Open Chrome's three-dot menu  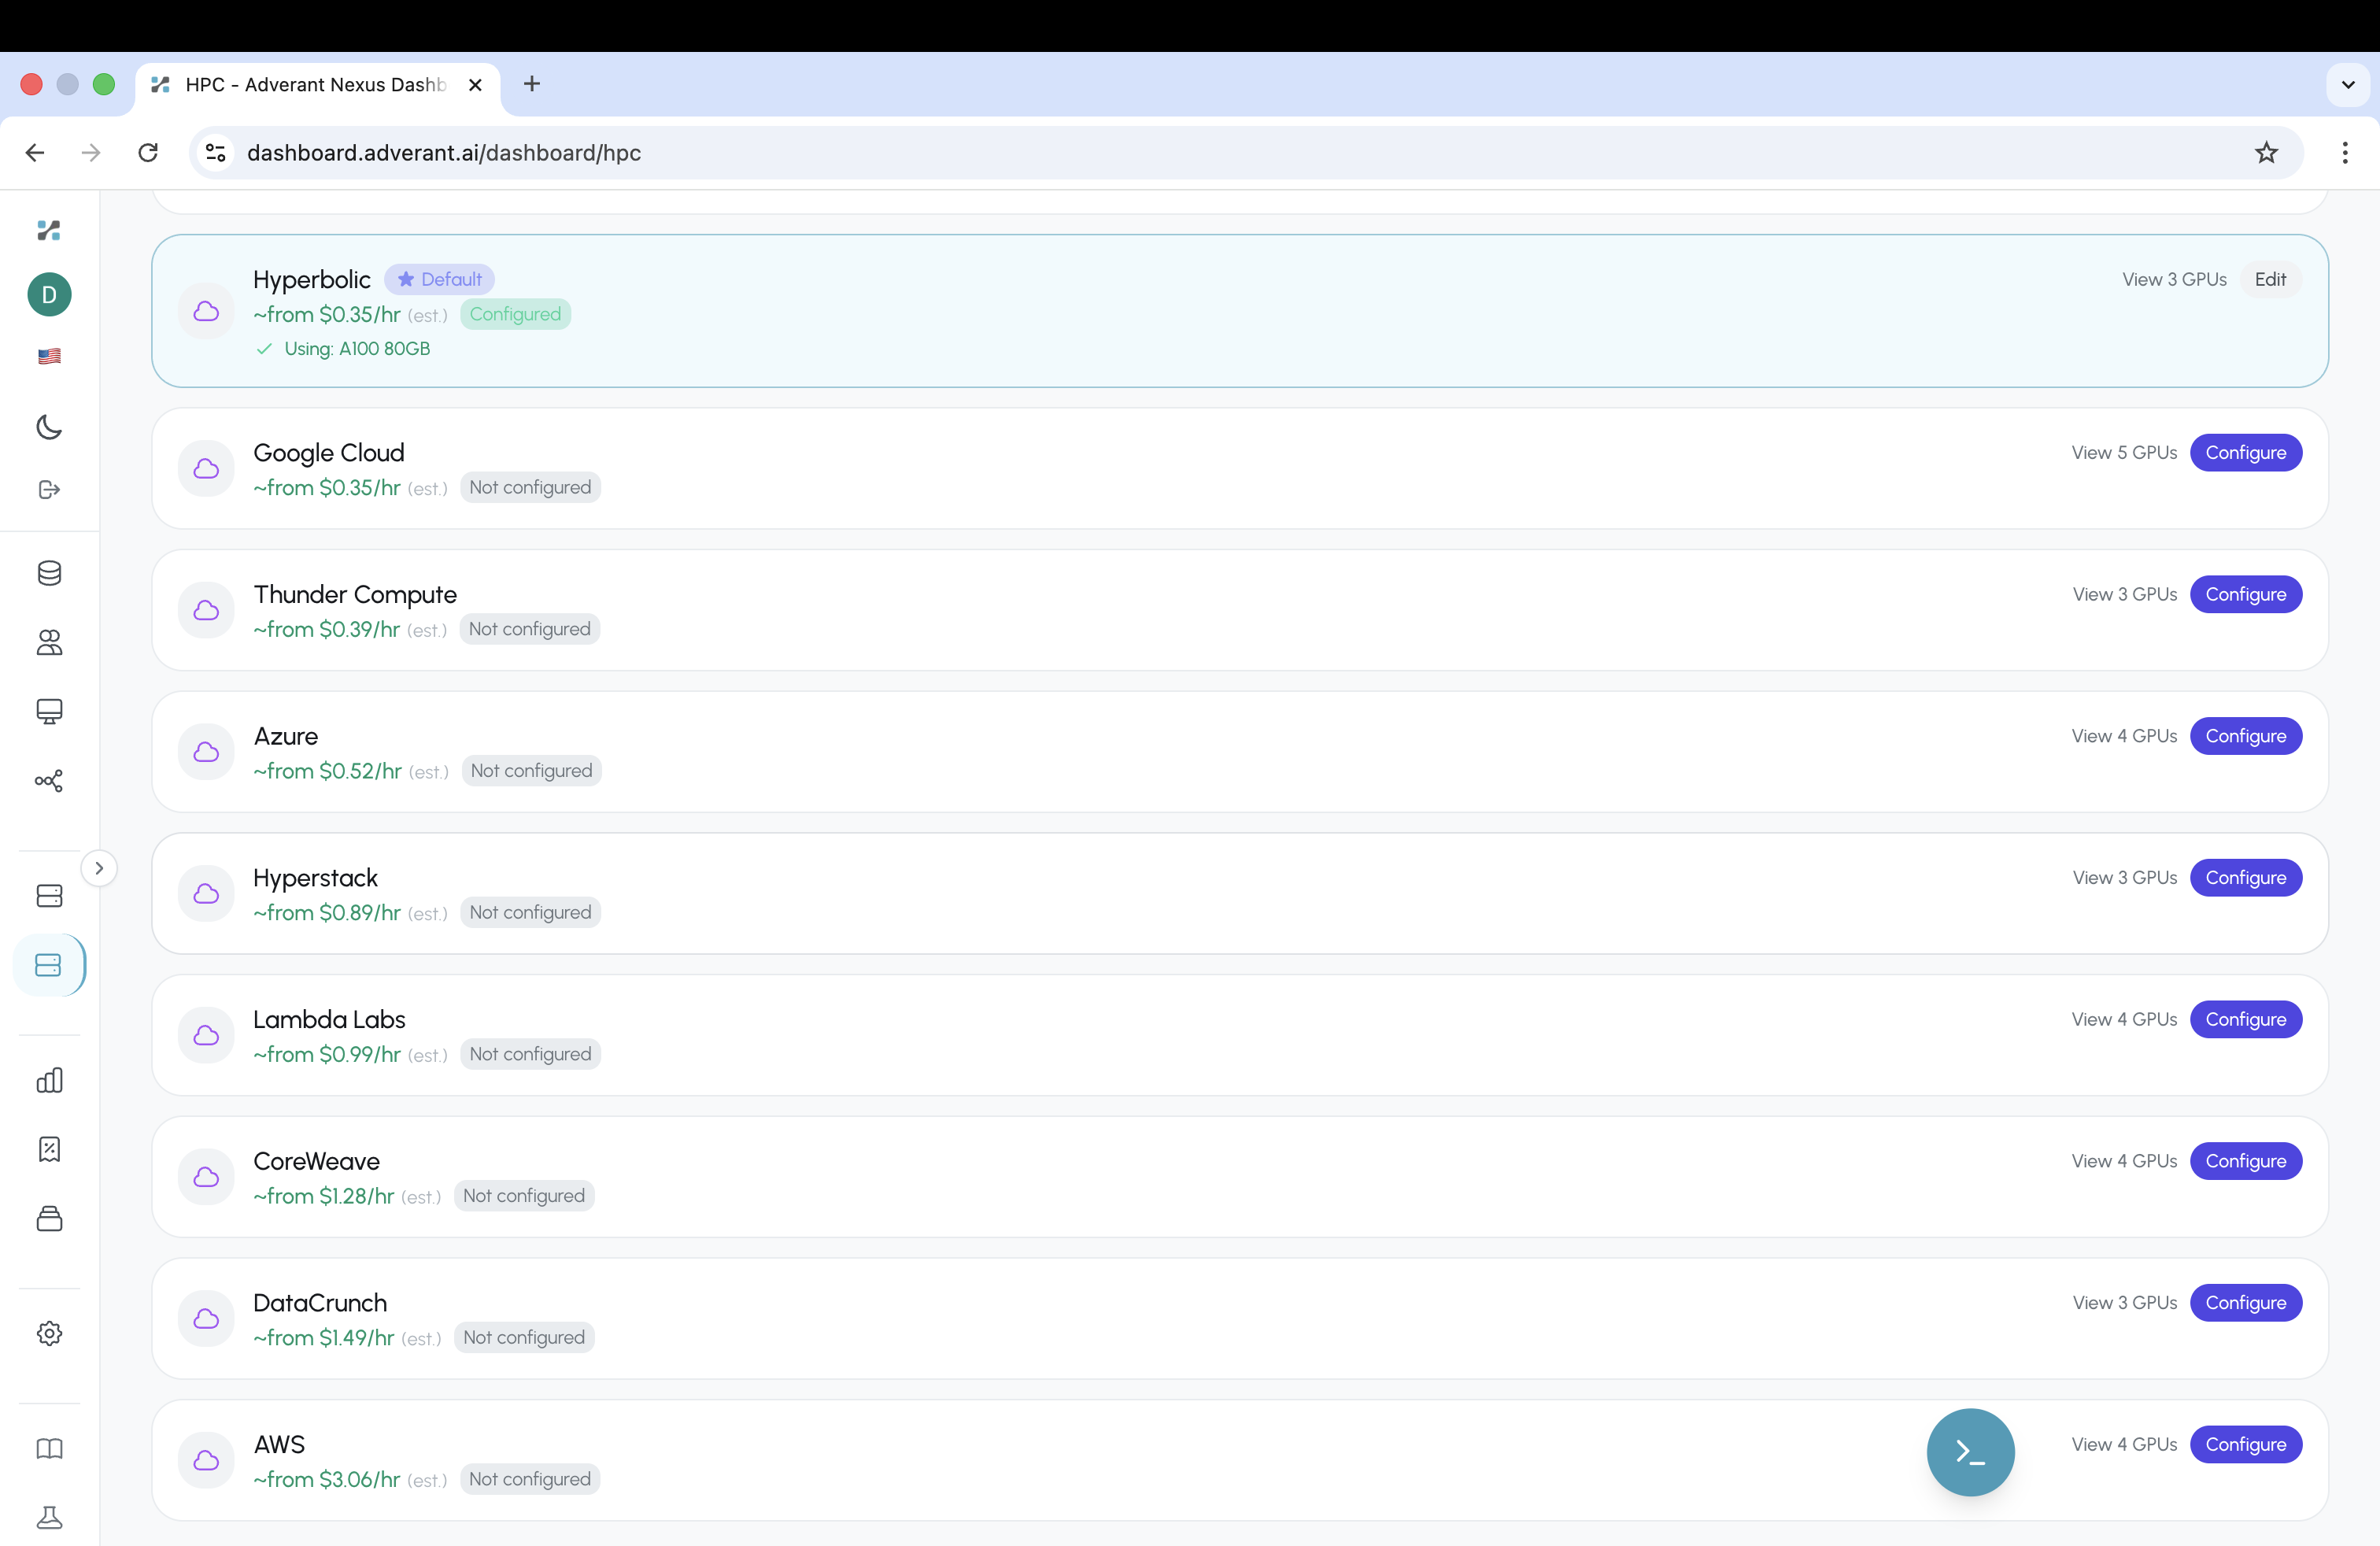click(2346, 152)
